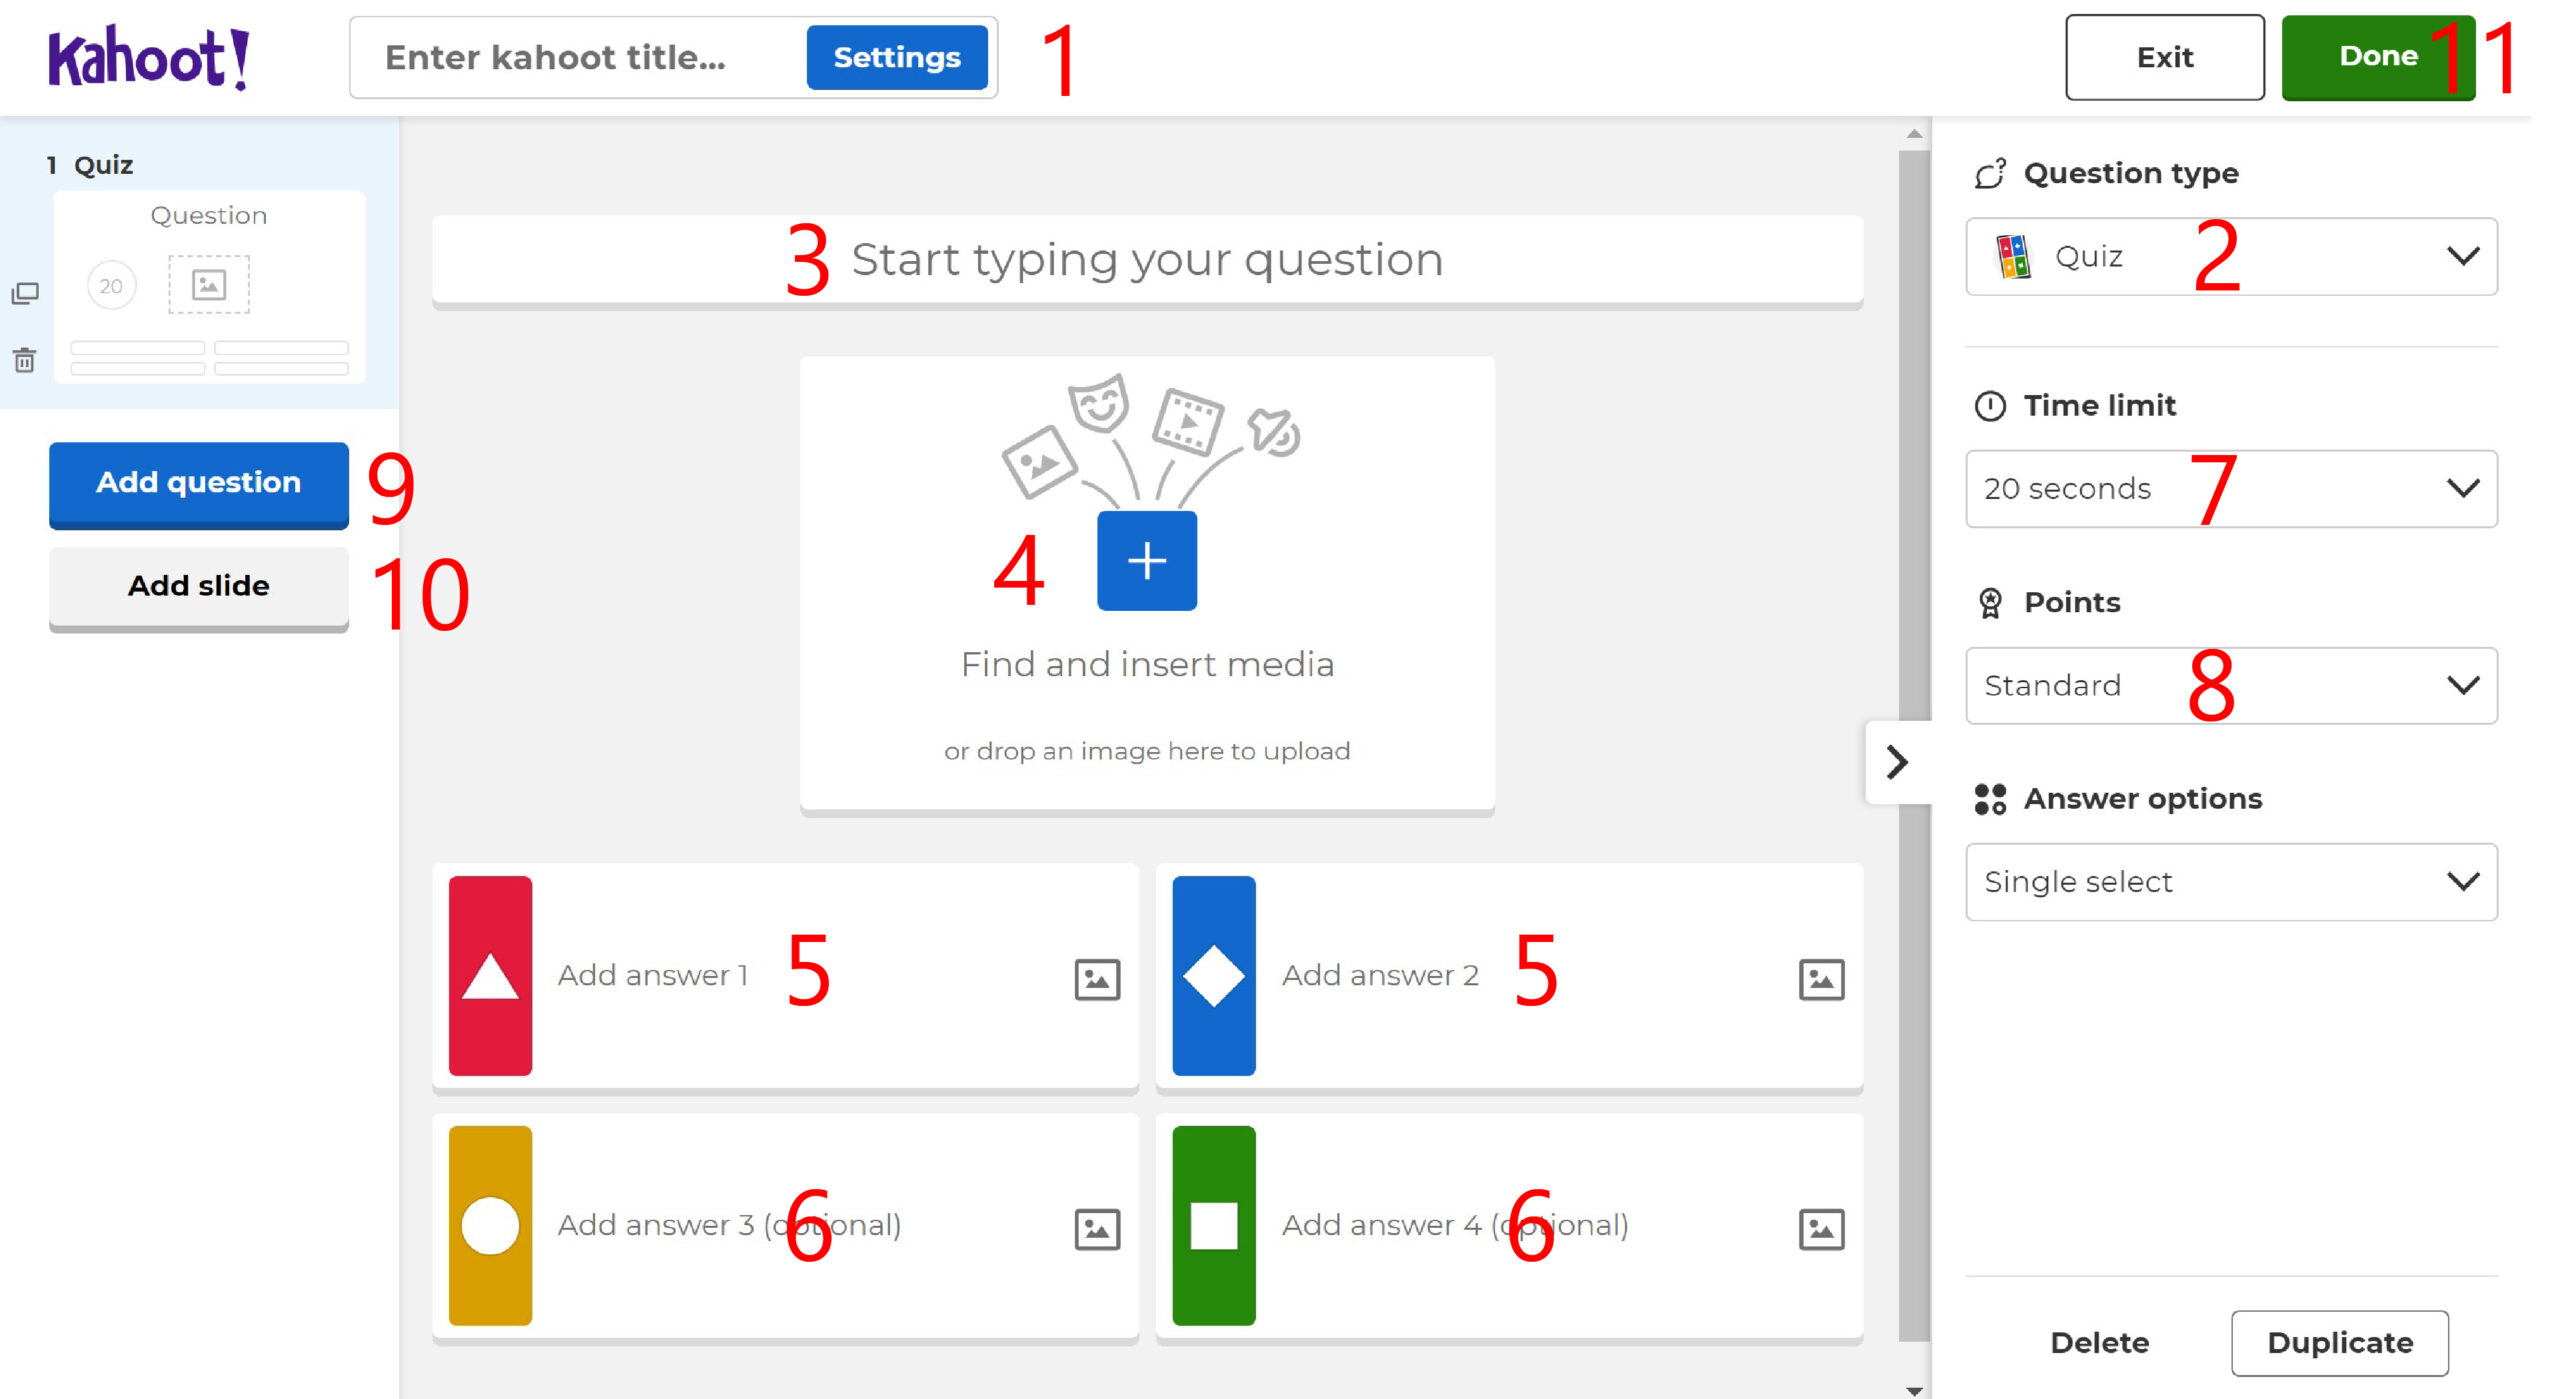Click the duplicate question icon in sidebar
Screen dimensions: 2560x1399
(x=25, y=293)
